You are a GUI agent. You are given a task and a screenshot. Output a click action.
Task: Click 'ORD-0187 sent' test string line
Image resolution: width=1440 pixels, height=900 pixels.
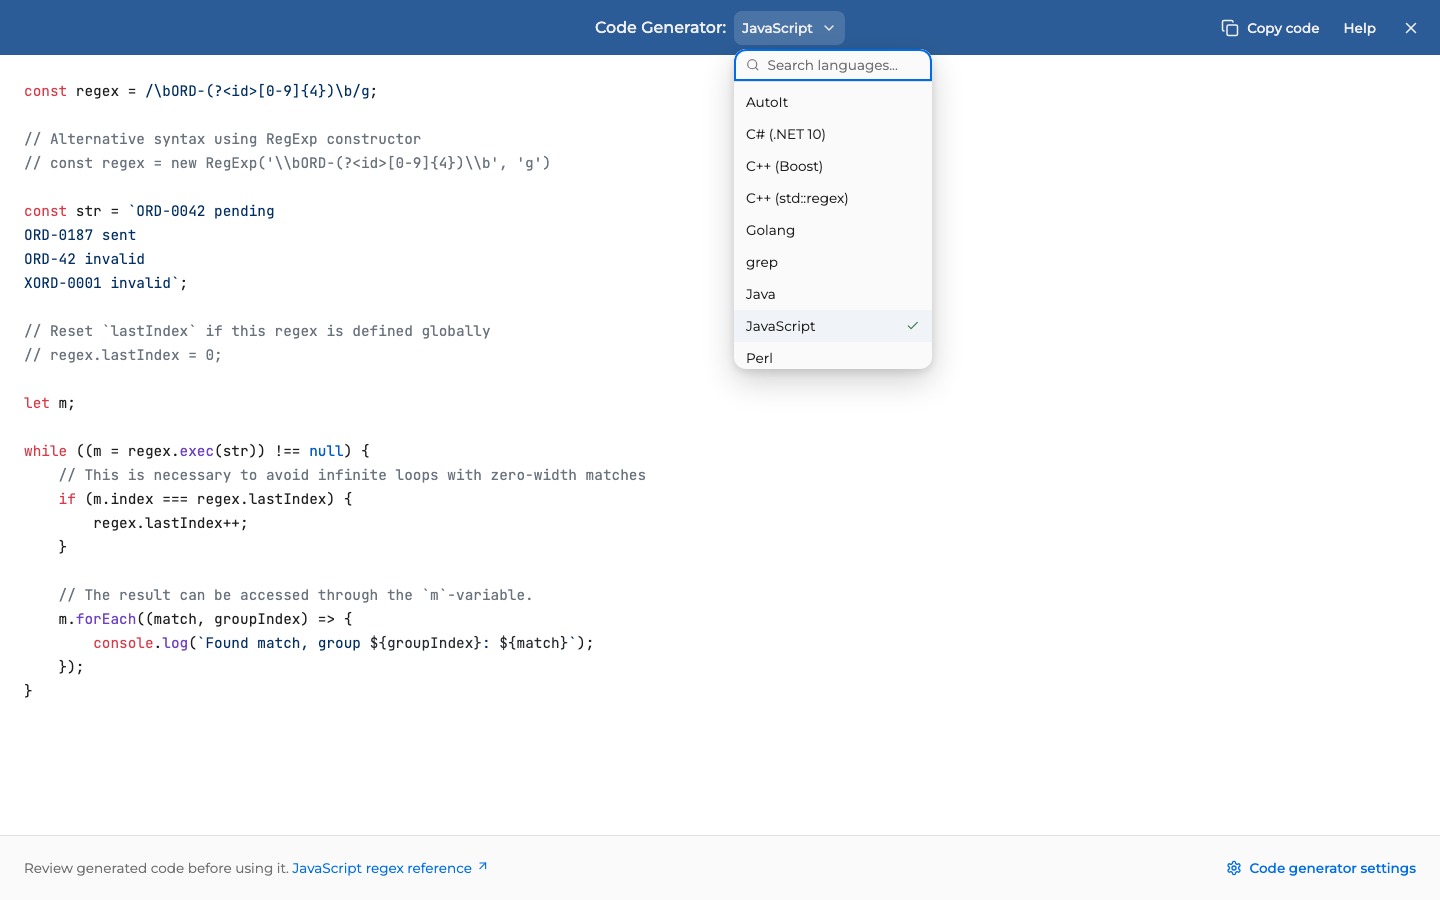[80, 235]
